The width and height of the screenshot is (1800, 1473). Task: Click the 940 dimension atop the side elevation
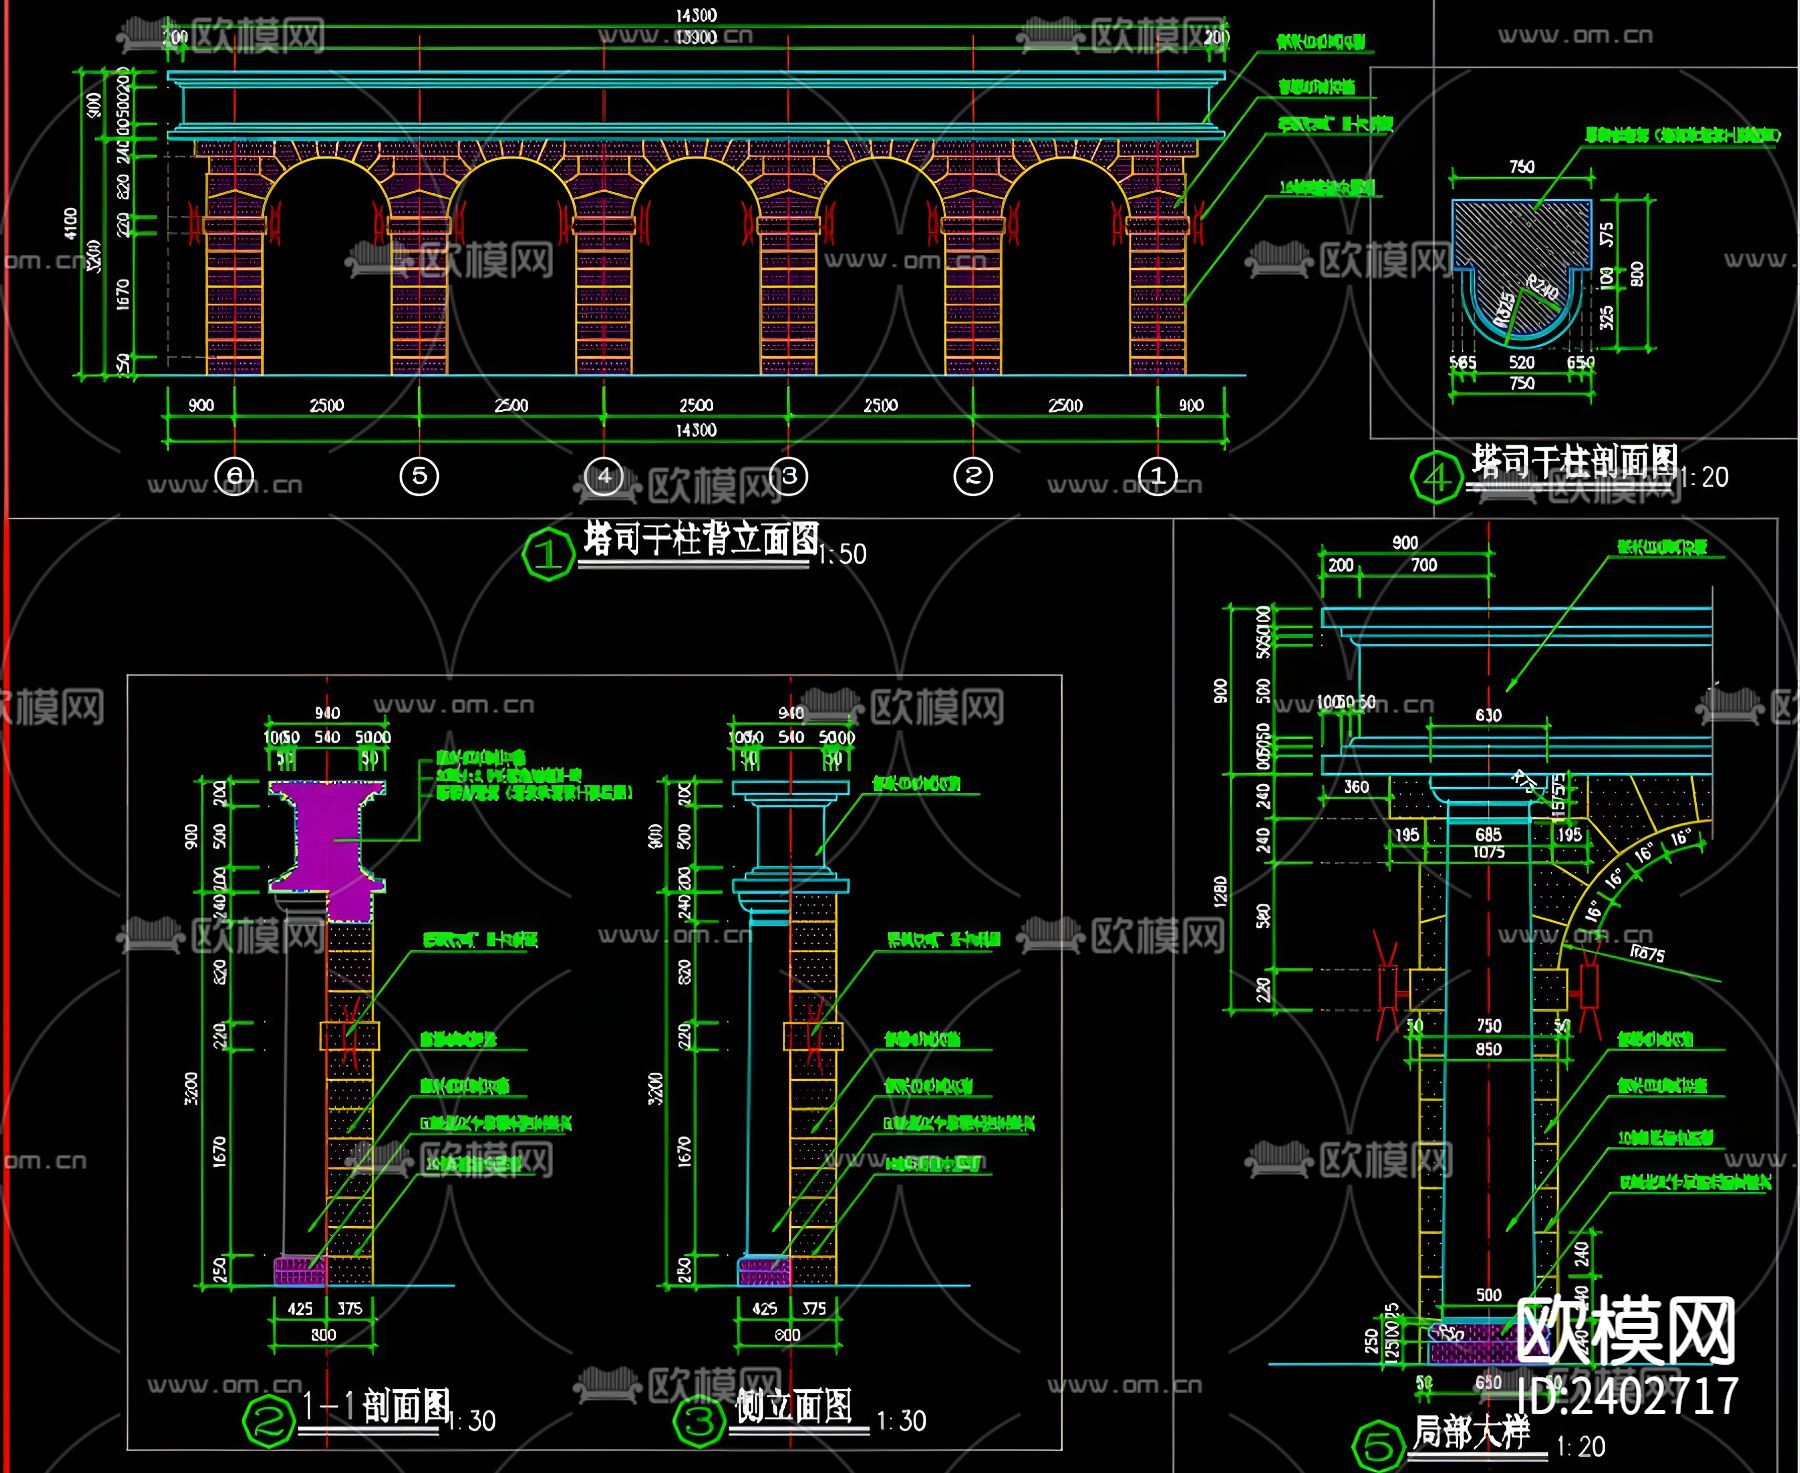point(791,713)
